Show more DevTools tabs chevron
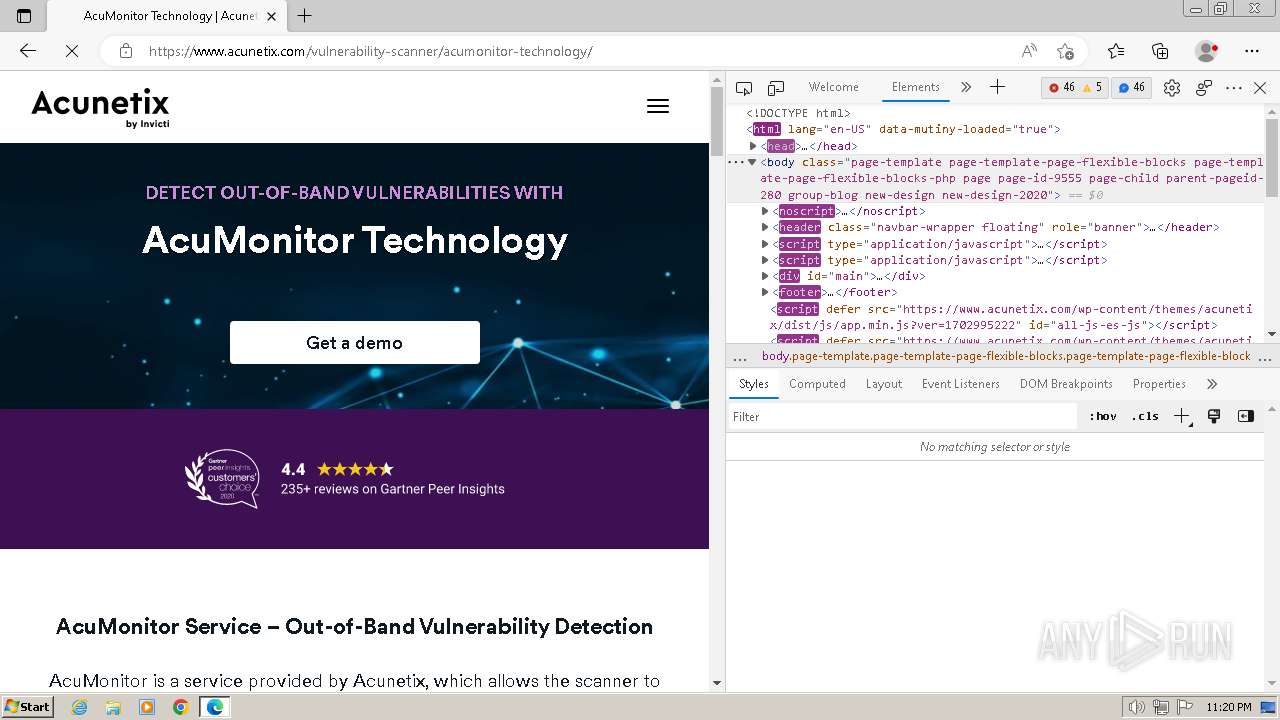The height and width of the screenshot is (720, 1280). tap(965, 87)
